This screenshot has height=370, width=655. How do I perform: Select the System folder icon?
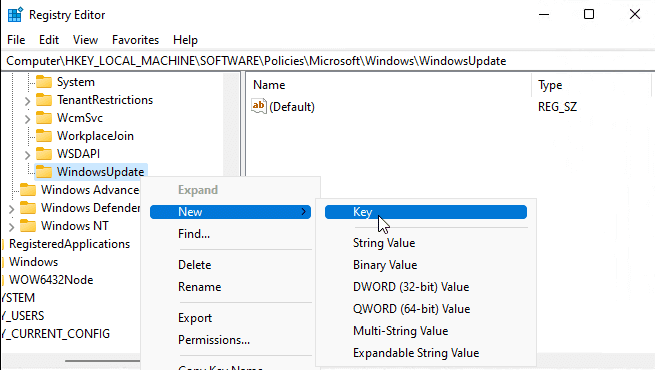tap(44, 82)
